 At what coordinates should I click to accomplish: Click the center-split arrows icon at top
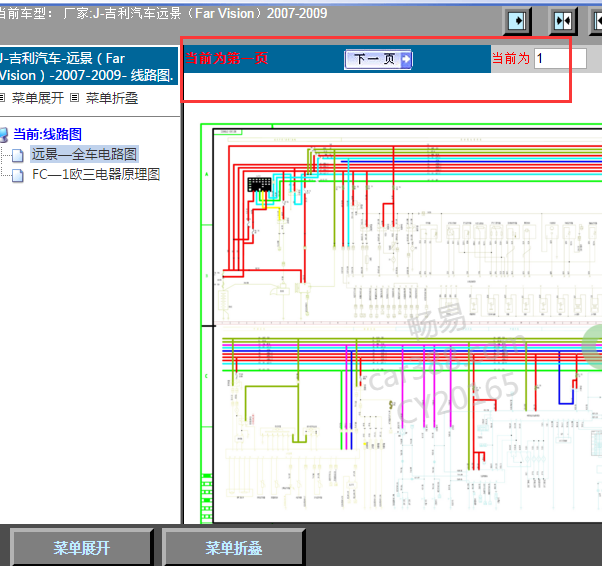tap(563, 21)
